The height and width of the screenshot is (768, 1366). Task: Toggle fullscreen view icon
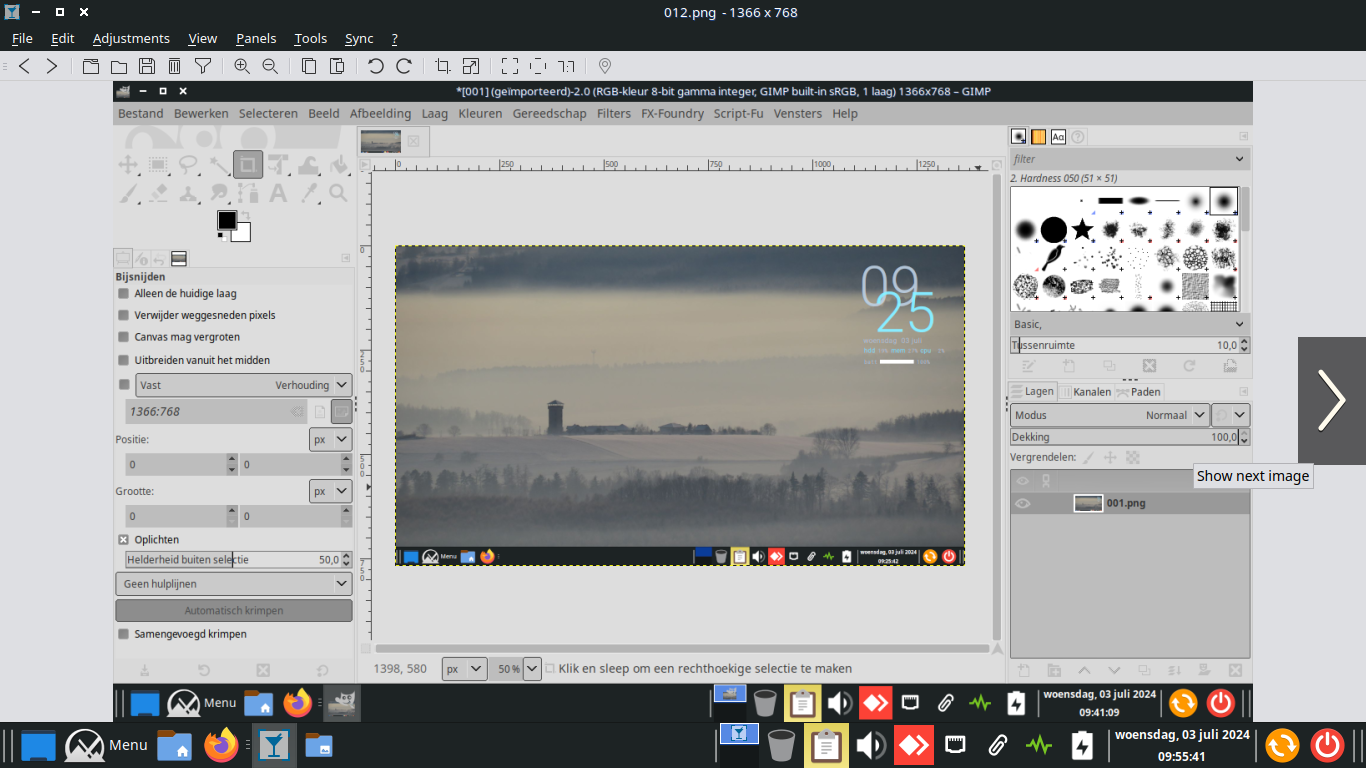(x=510, y=66)
